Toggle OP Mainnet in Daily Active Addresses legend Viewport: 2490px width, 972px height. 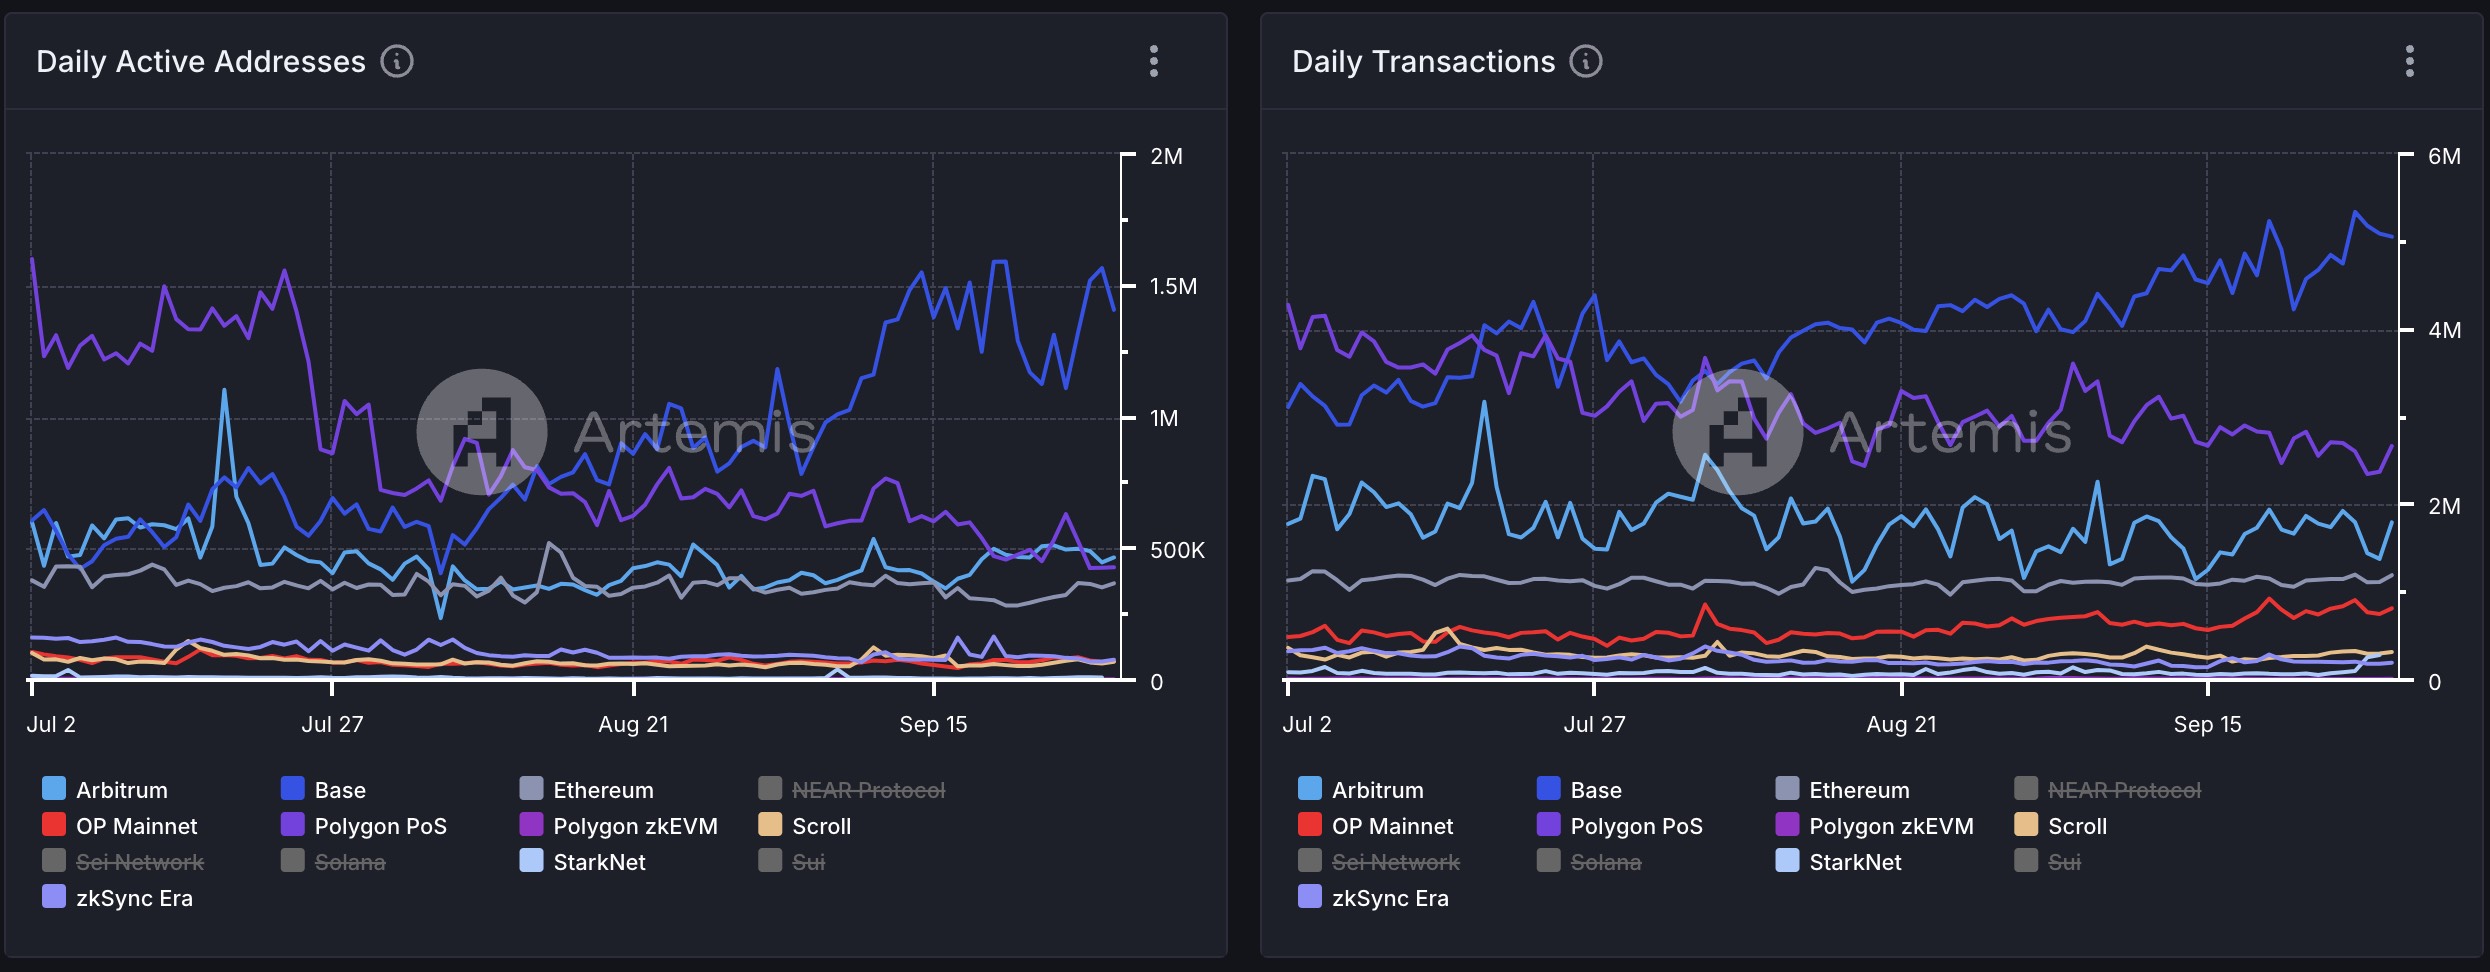click(x=119, y=826)
